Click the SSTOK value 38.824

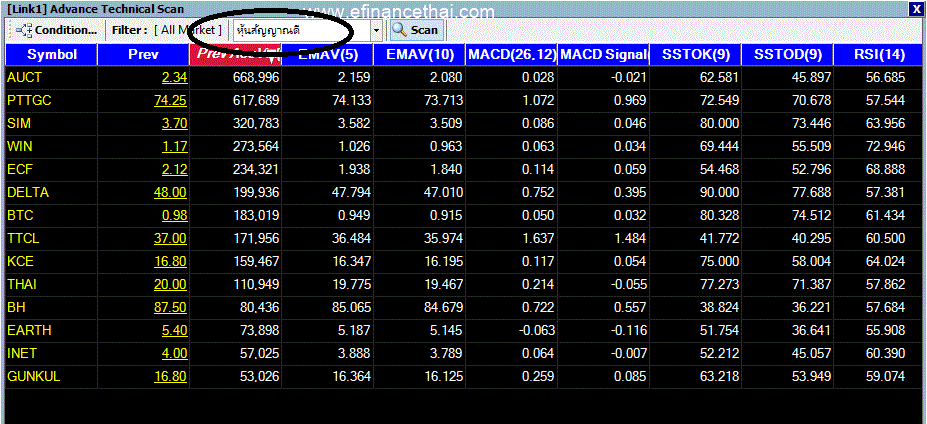point(719,308)
